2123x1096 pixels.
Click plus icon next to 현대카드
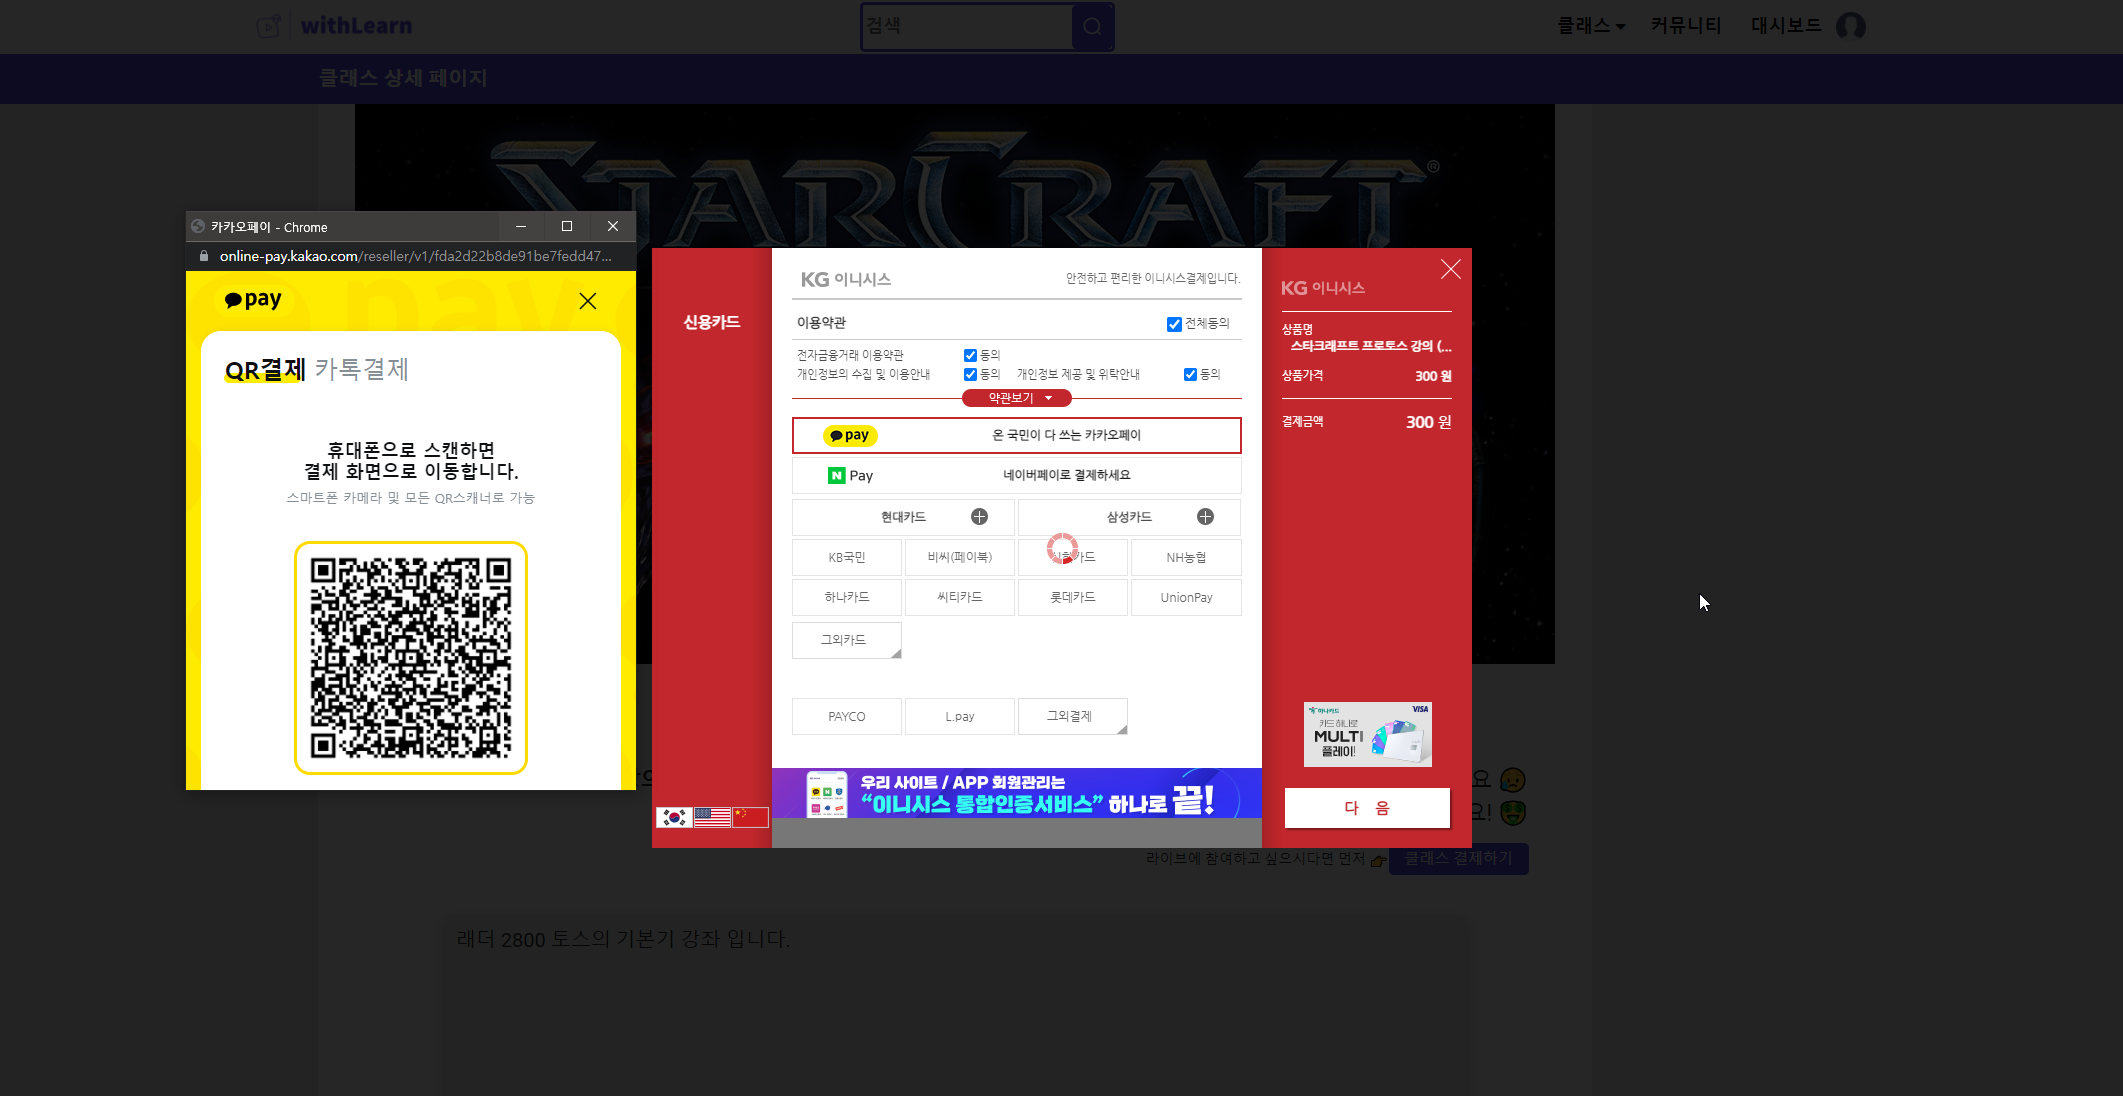979,517
